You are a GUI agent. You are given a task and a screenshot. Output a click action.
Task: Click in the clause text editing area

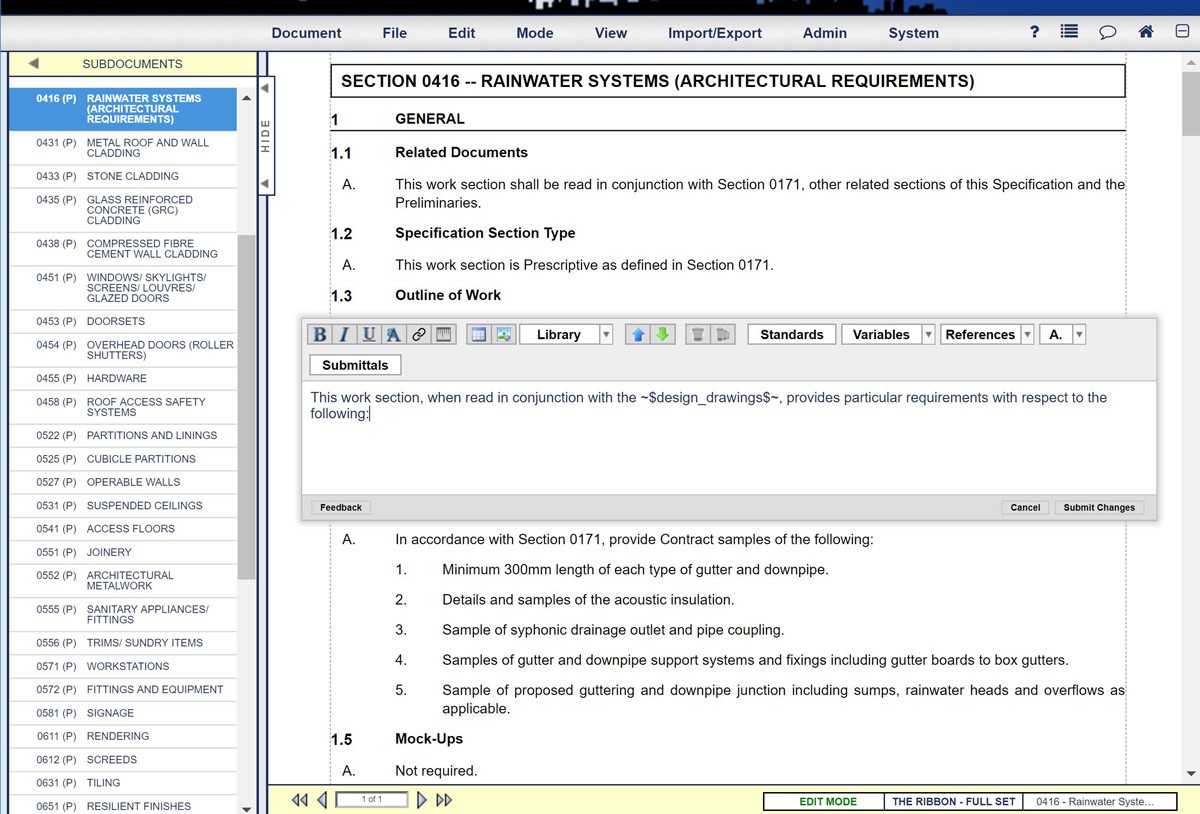729,437
